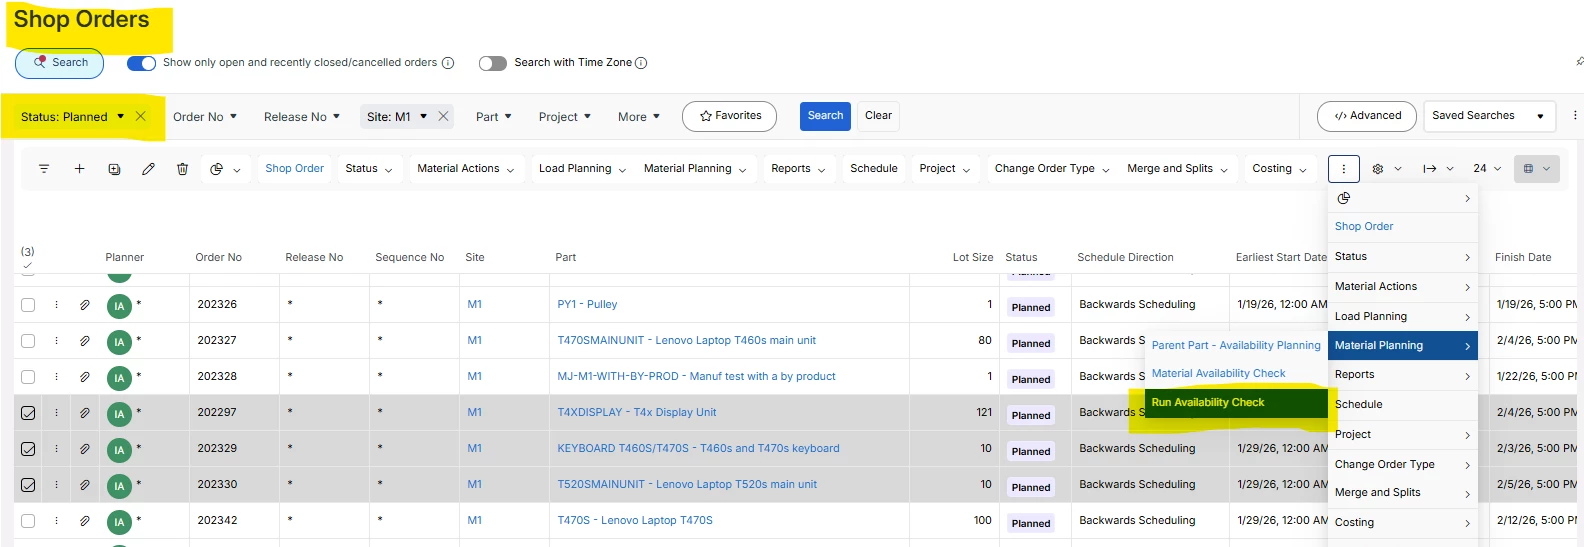Click the paperclip attachment icon for order 202326
Viewport: 1584px width, 547px height.
[85, 305]
